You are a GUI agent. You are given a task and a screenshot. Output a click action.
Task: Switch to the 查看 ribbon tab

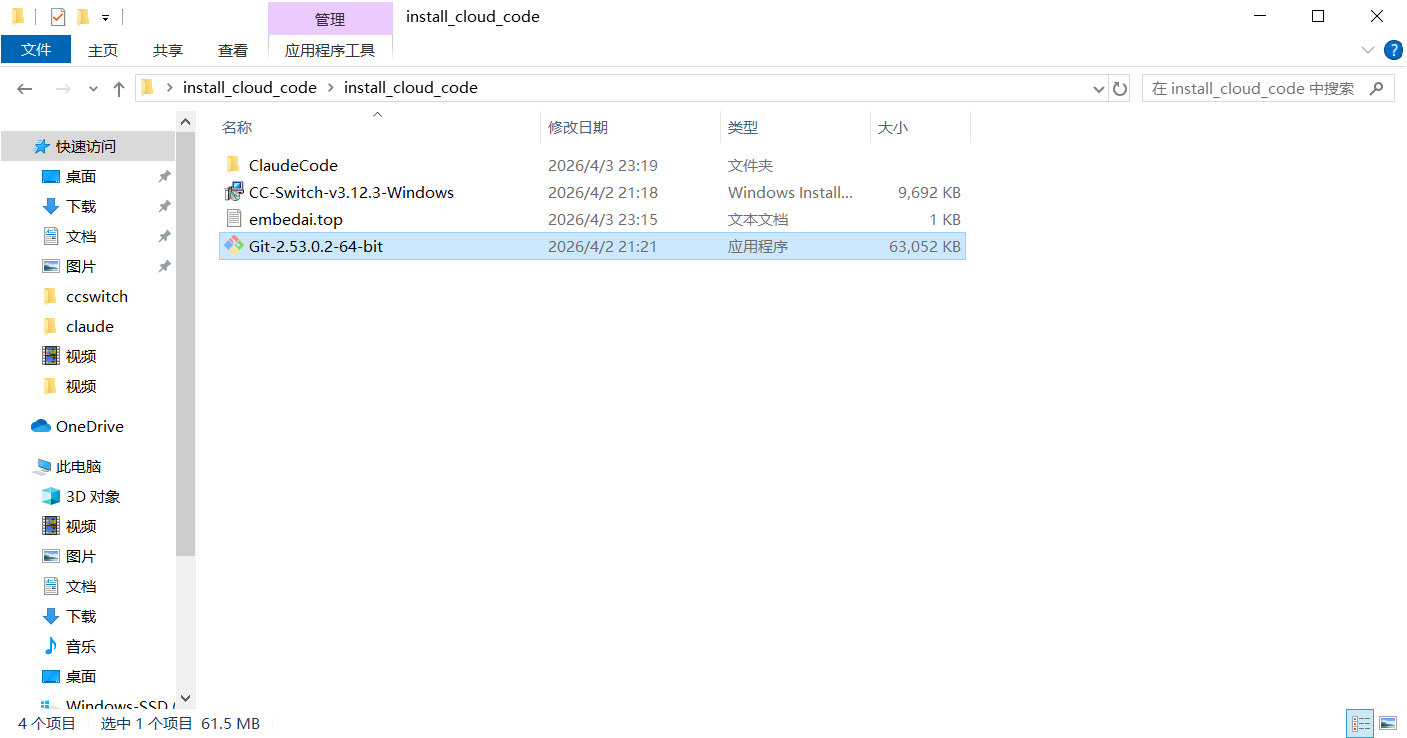click(x=233, y=50)
